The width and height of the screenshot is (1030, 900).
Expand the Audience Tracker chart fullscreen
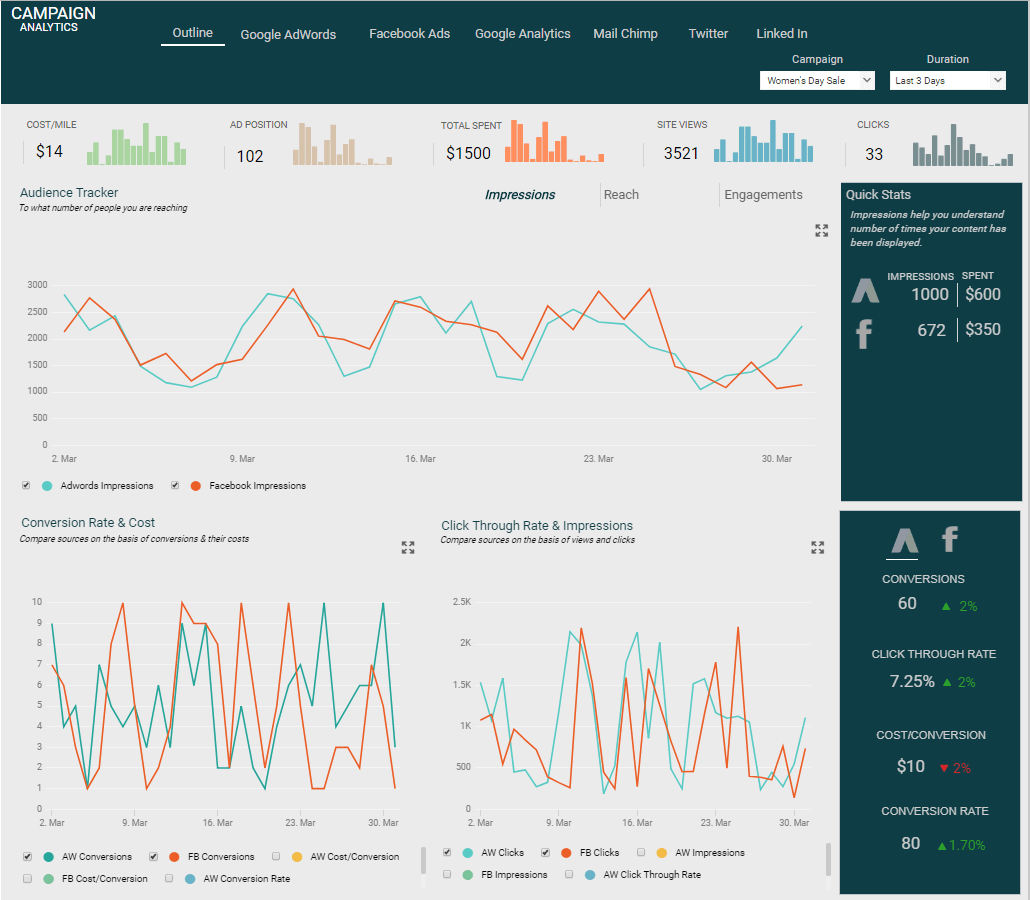point(821,231)
